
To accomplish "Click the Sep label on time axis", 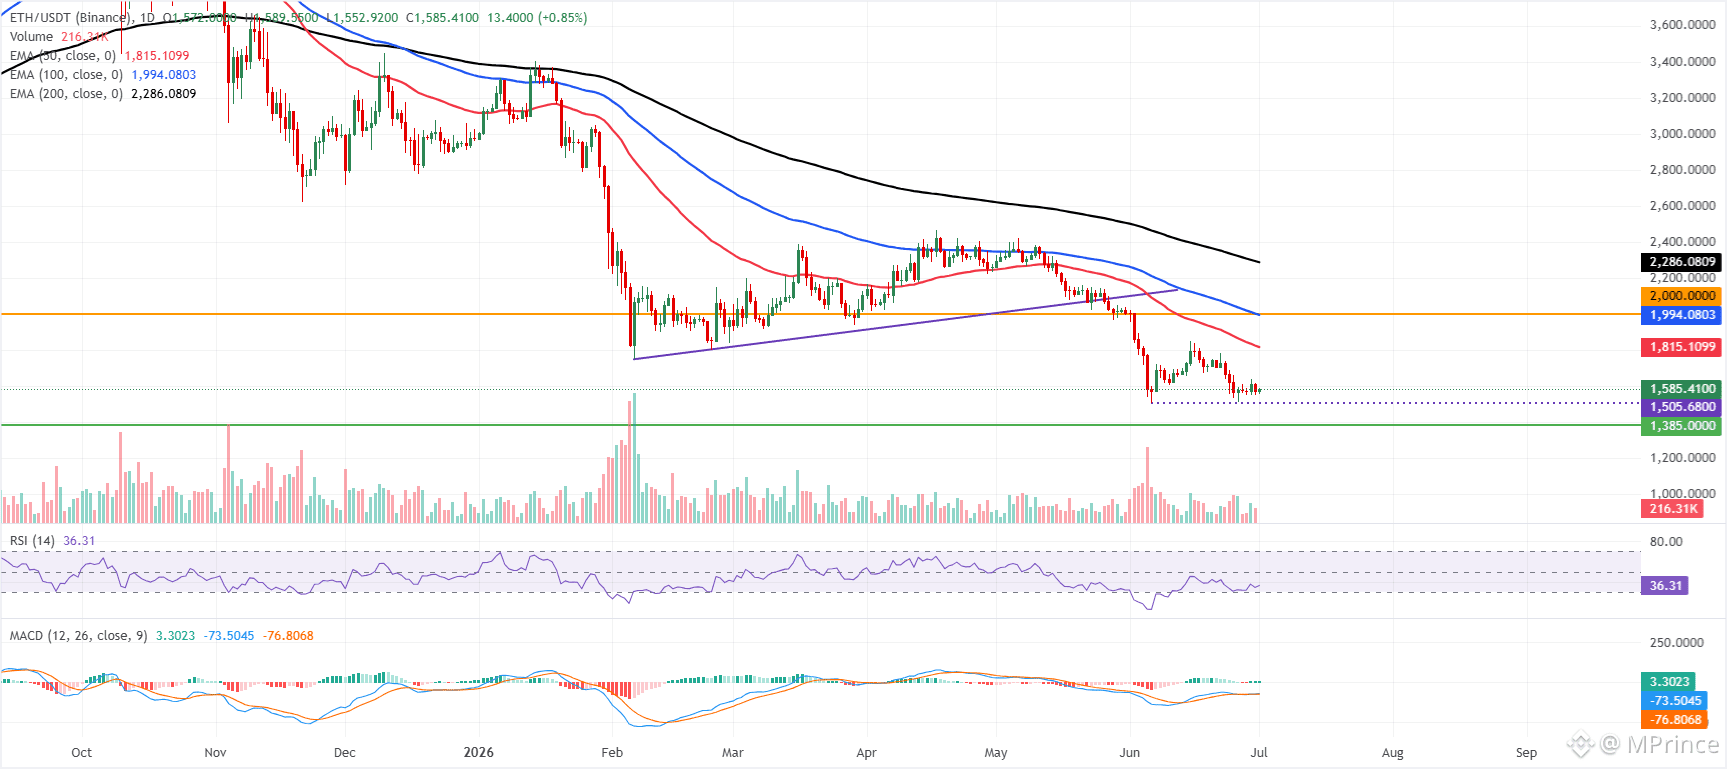I will [x=1526, y=753].
